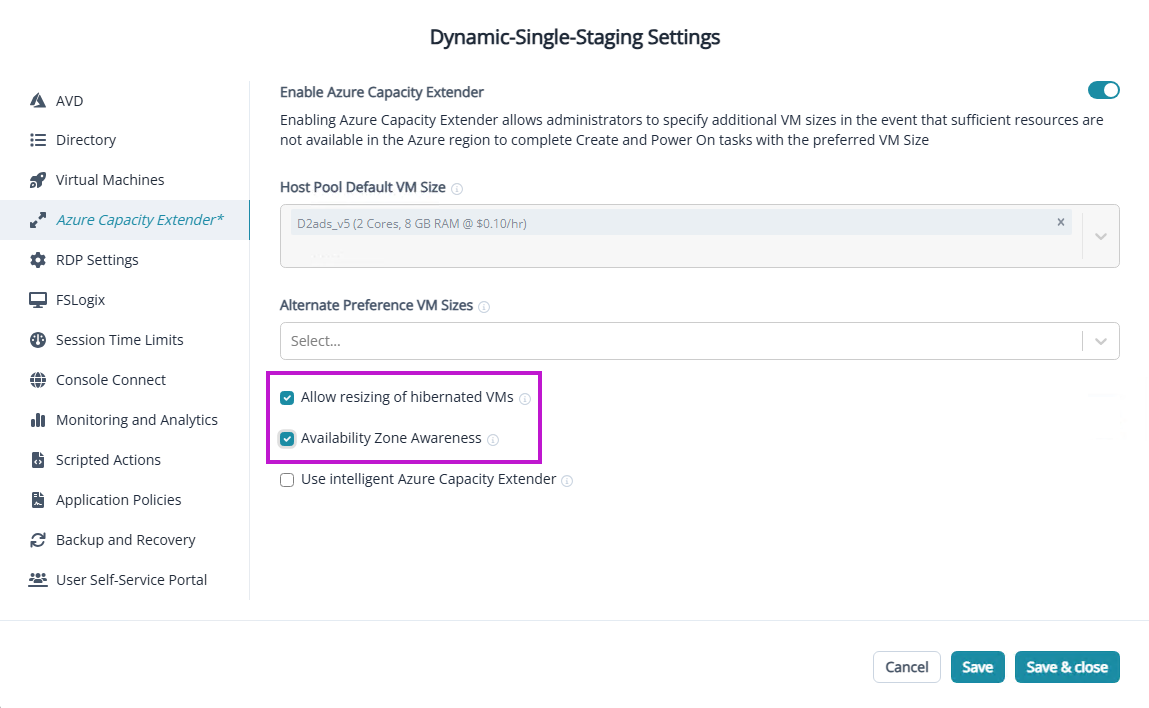The height and width of the screenshot is (708, 1149).
Task: Click the AVD triangle icon in sidebar
Action: (x=38, y=101)
